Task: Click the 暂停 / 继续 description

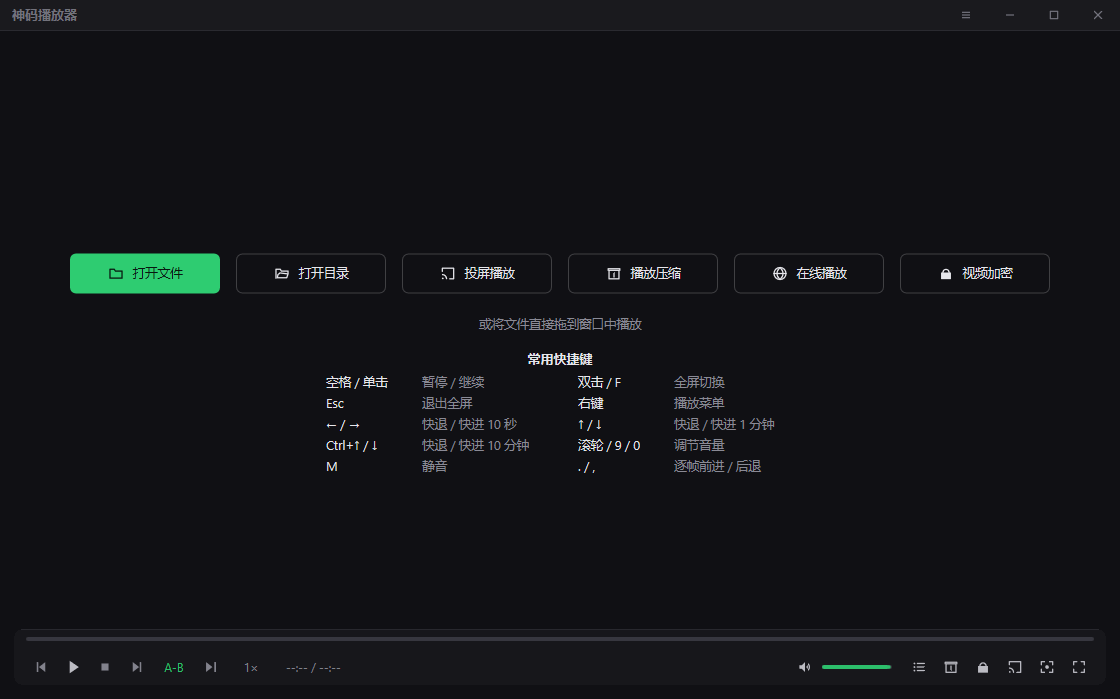Action: pos(453,383)
